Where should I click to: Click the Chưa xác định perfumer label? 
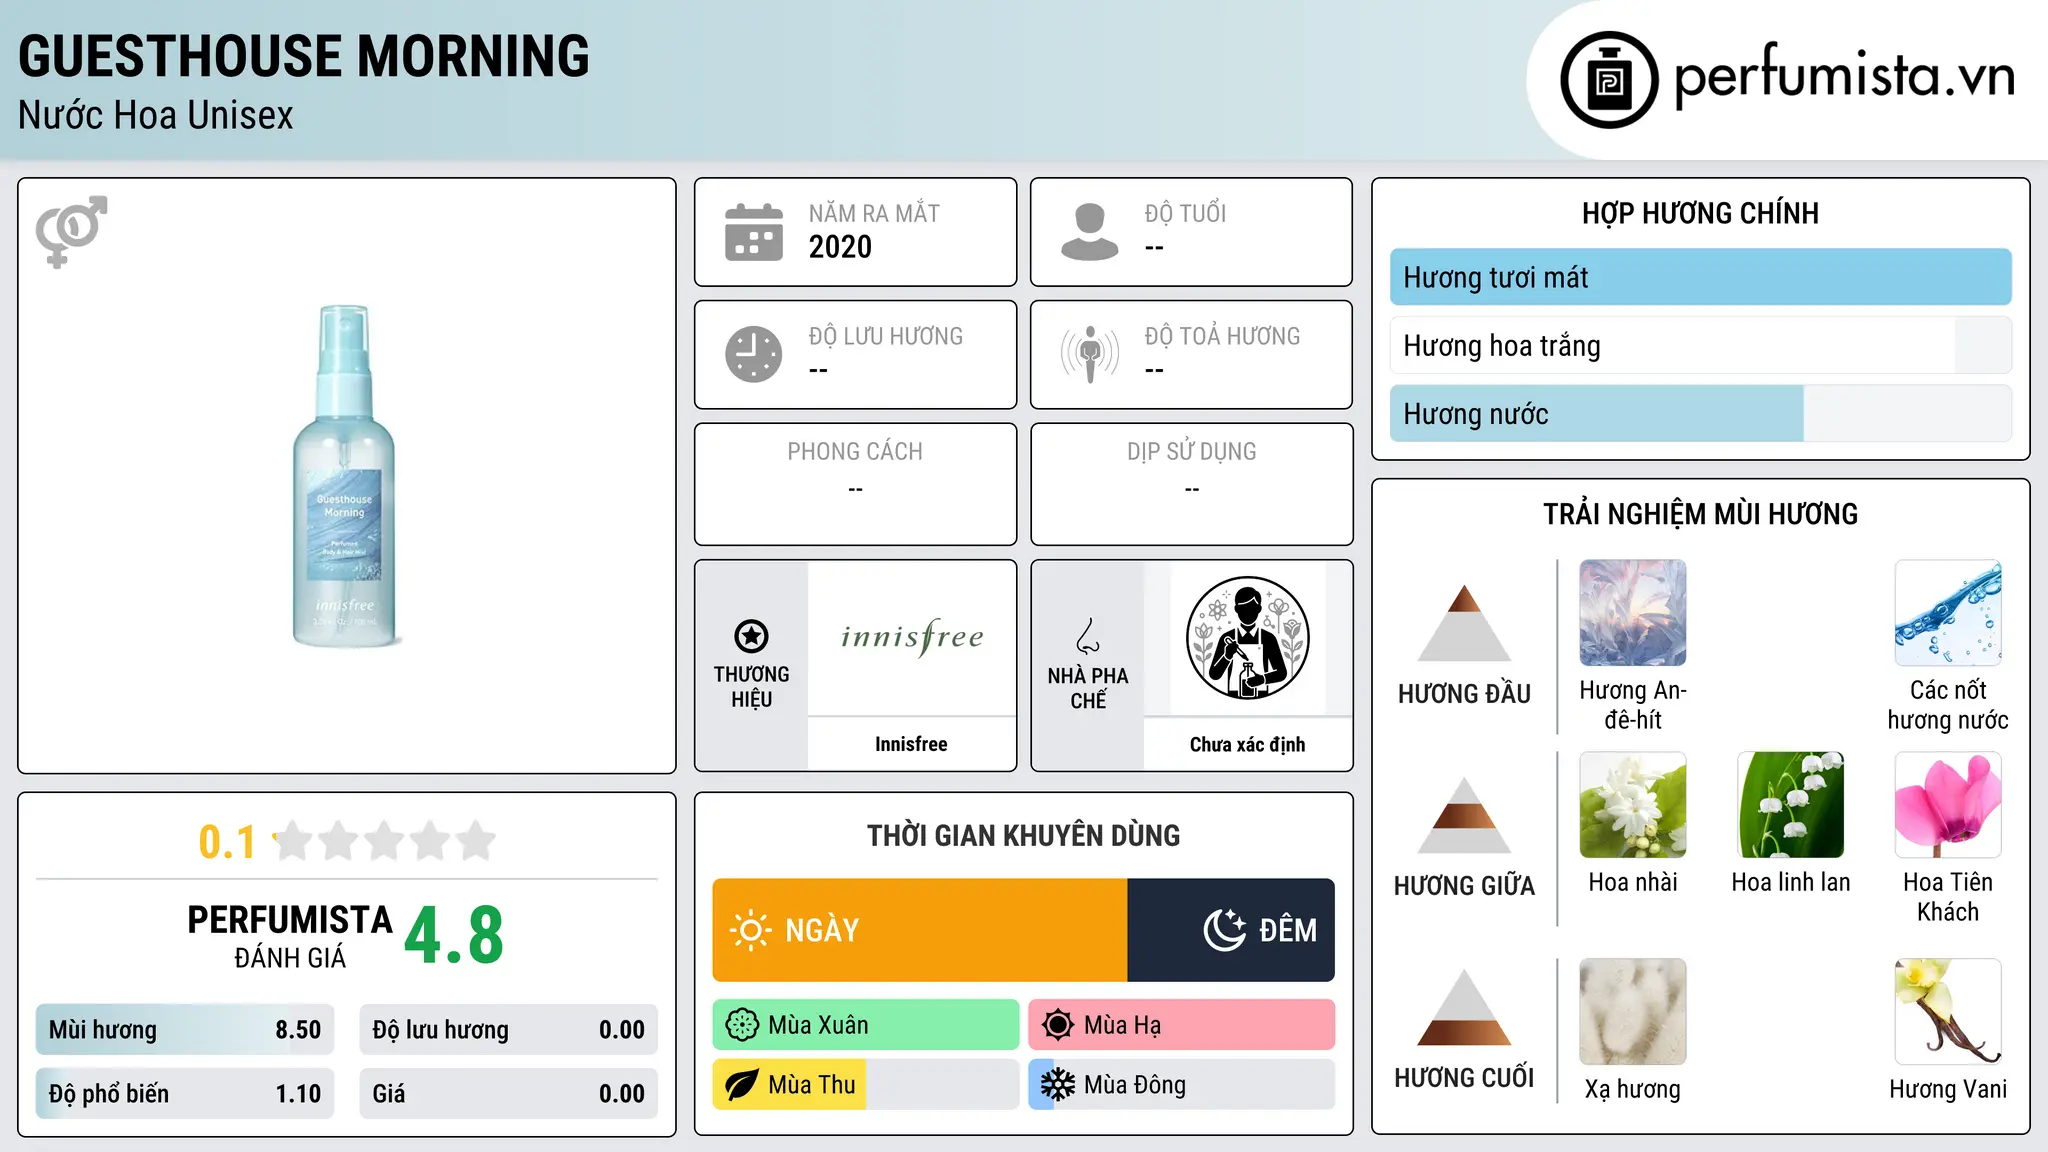pyautogui.click(x=1247, y=744)
